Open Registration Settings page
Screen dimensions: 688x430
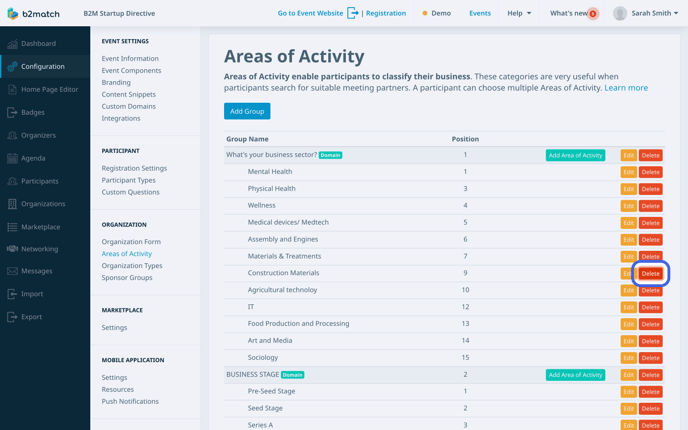pos(134,168)
